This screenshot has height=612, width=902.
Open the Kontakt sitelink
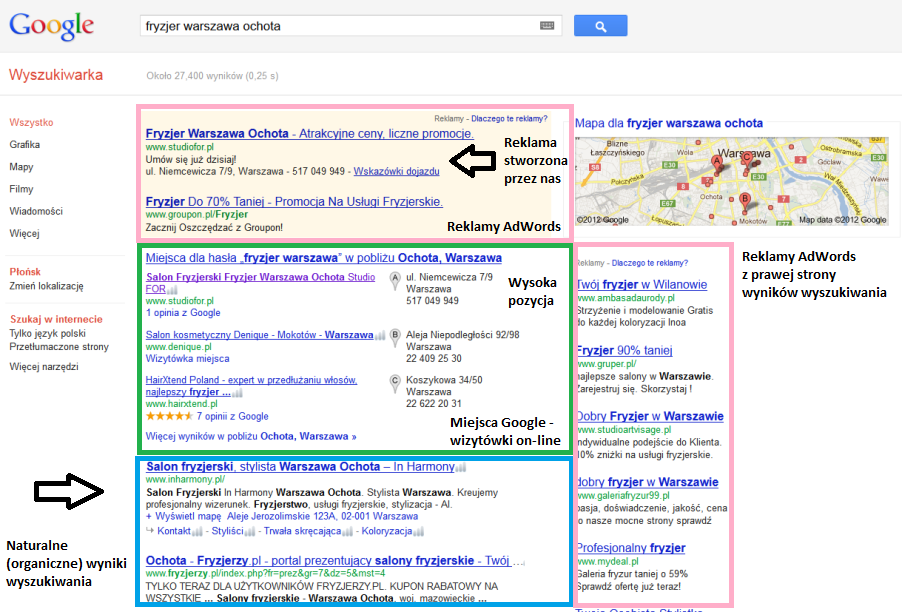click(174, 531)
